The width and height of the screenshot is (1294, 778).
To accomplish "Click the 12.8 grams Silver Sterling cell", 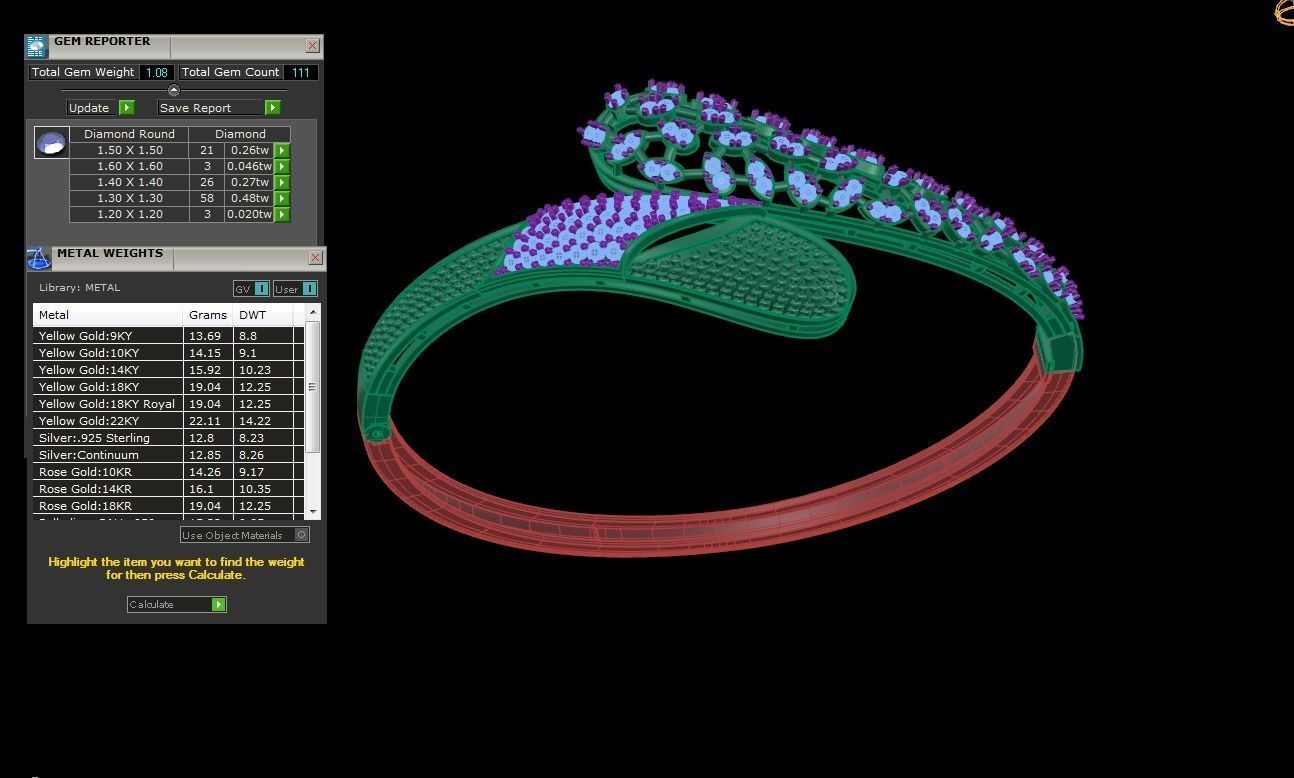I will pos(208,438).
